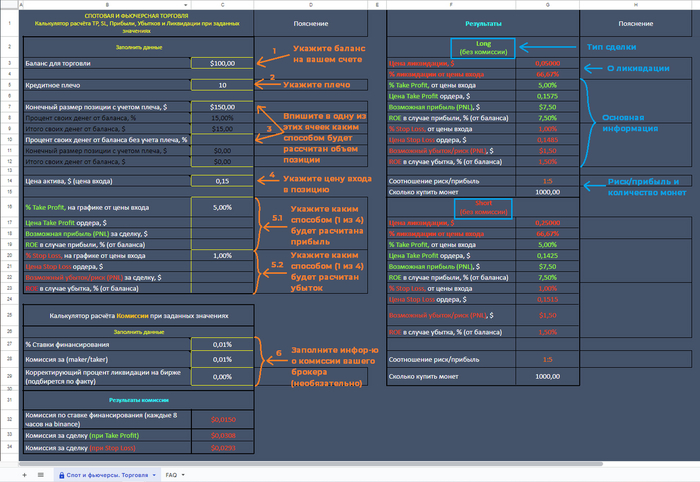Select the leverage cell with value 10
700x482 pixels.
point(222,85)
